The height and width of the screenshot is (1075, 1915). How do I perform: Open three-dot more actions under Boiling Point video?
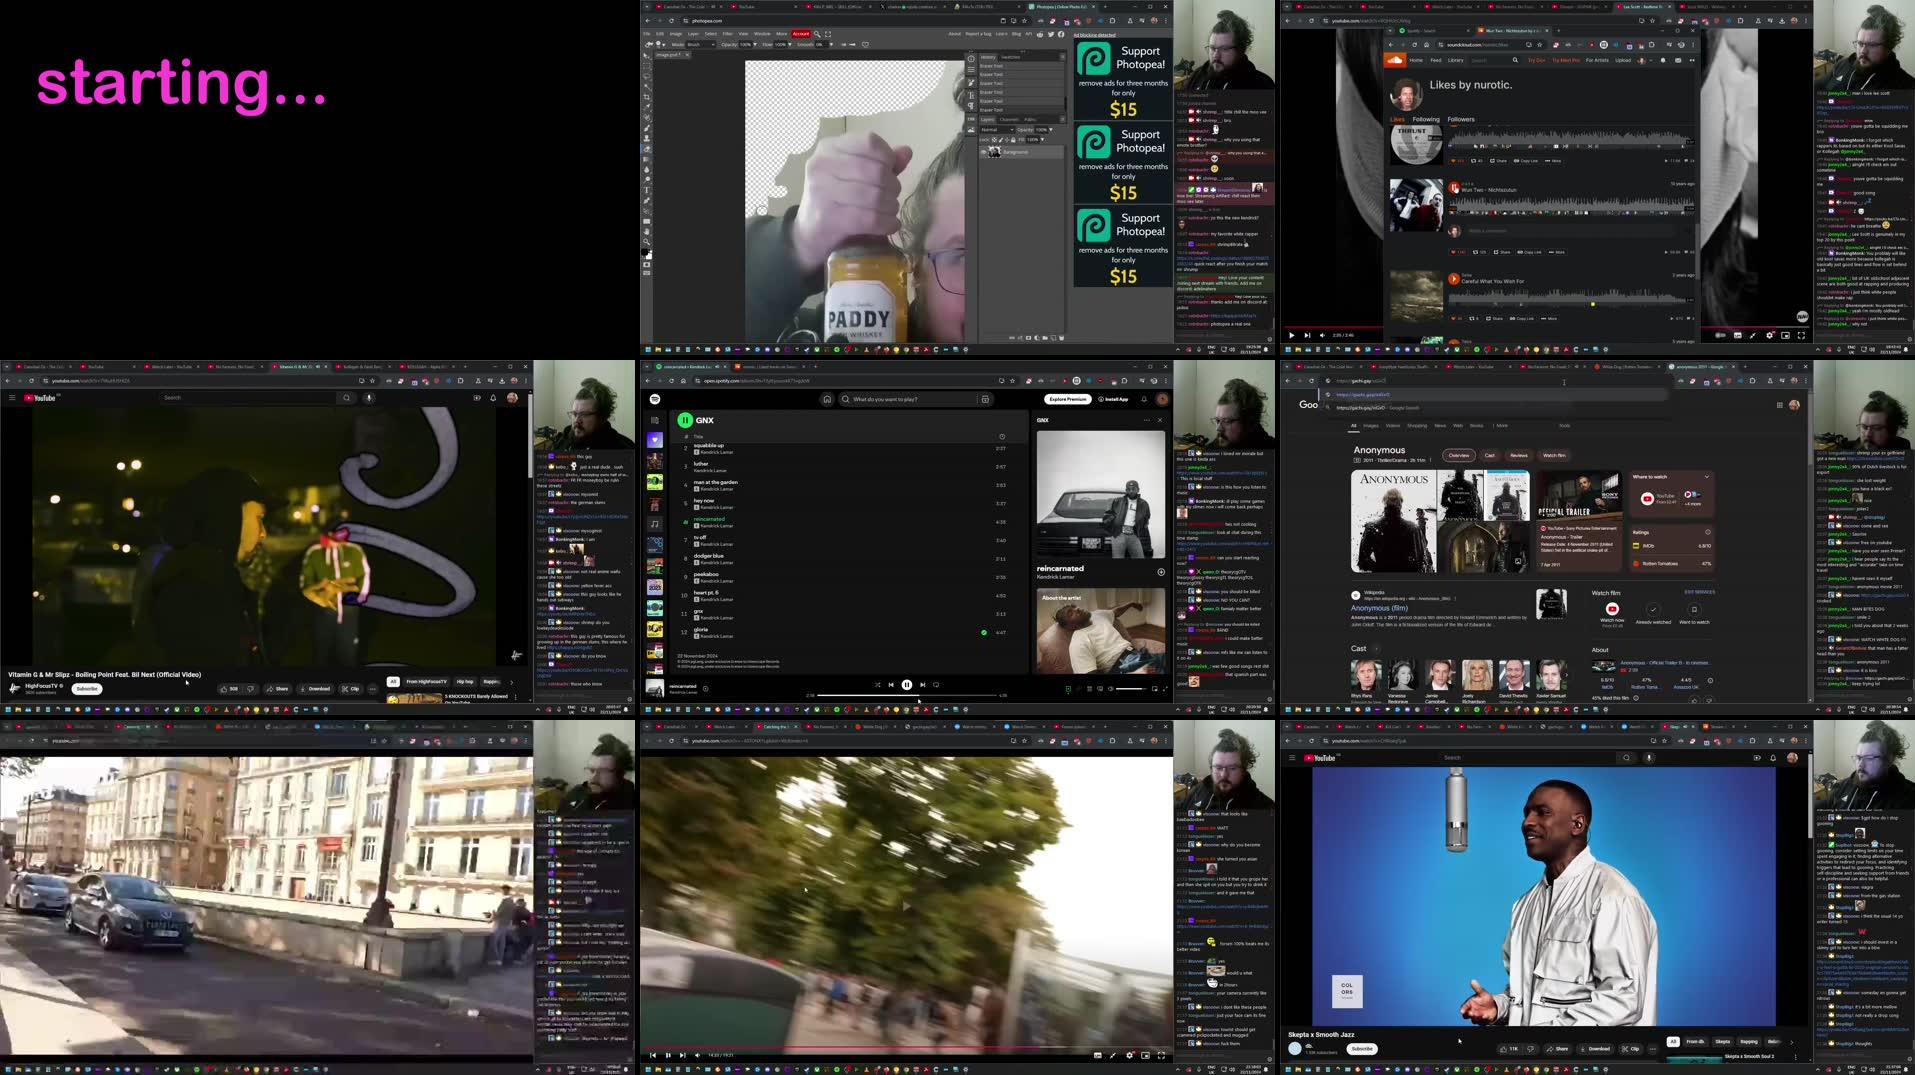[372, 688]
